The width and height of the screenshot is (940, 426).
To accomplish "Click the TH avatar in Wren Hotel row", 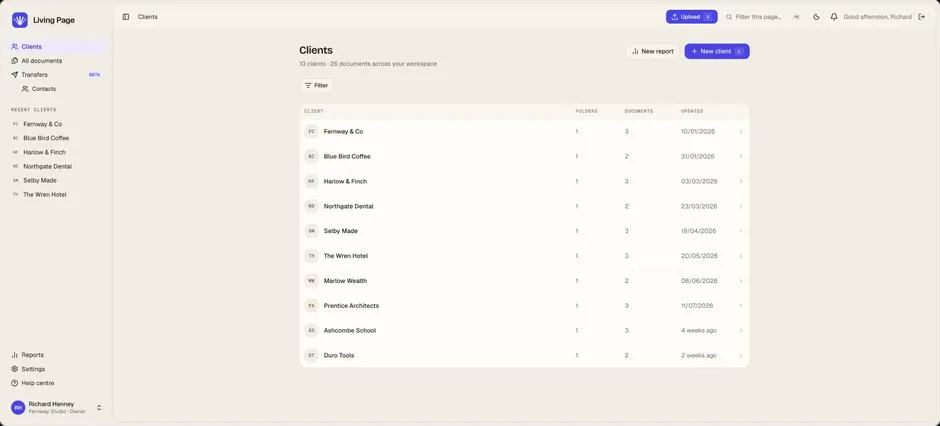I will (311, 256).
